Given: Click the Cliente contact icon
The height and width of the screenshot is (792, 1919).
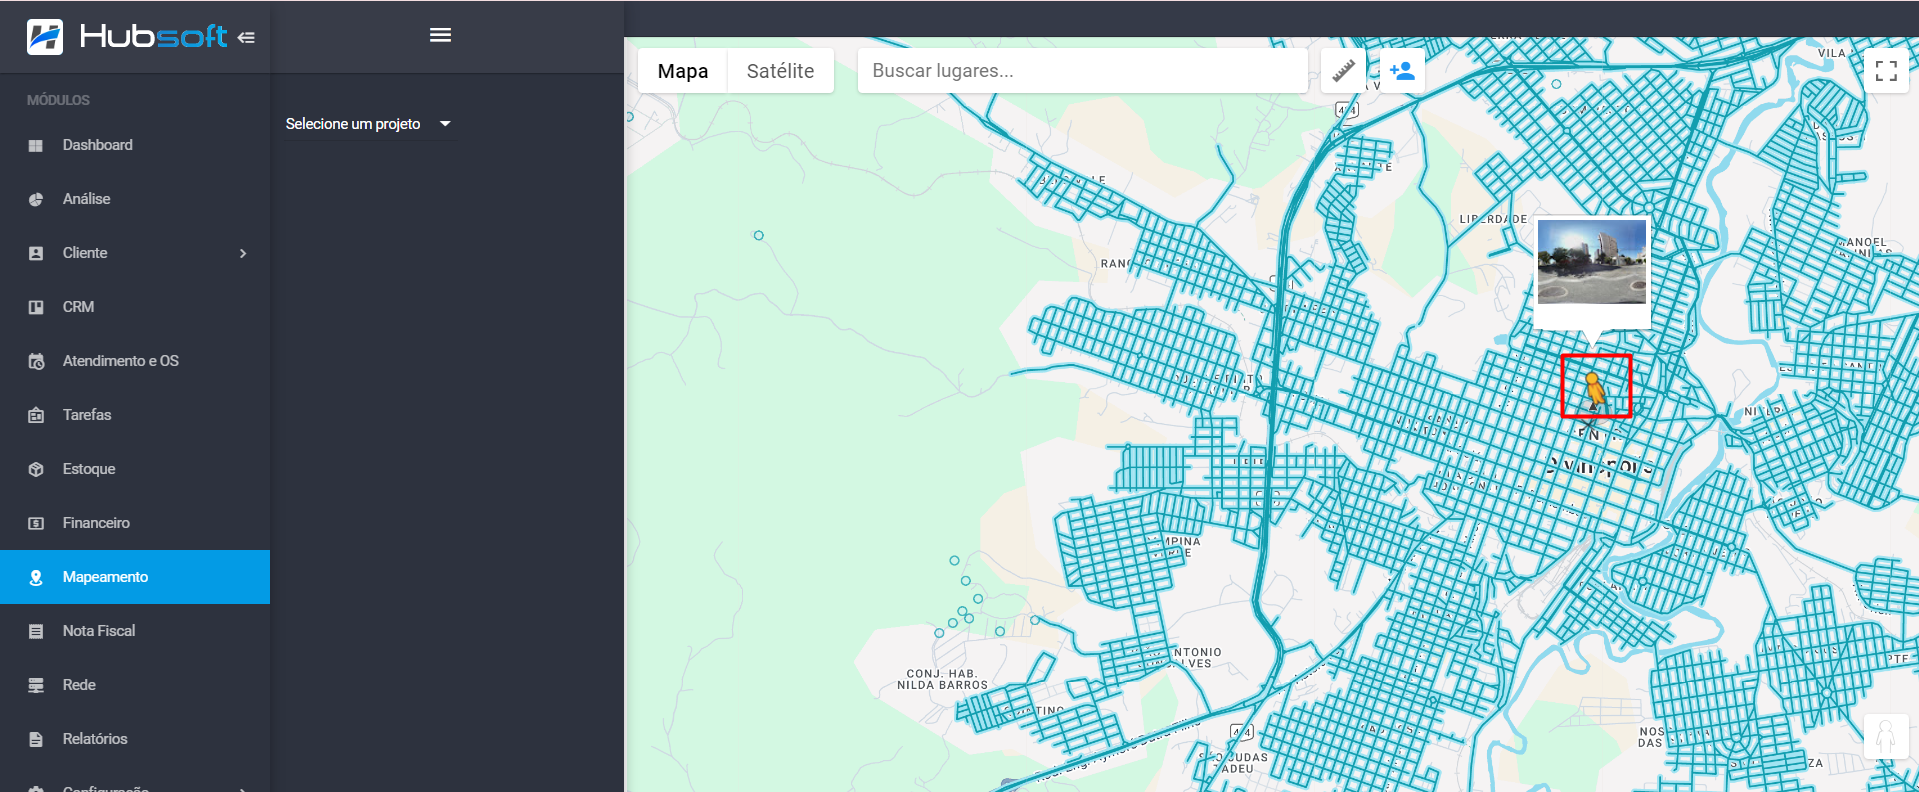Looking at the screenshot, I should coord(36,254).
